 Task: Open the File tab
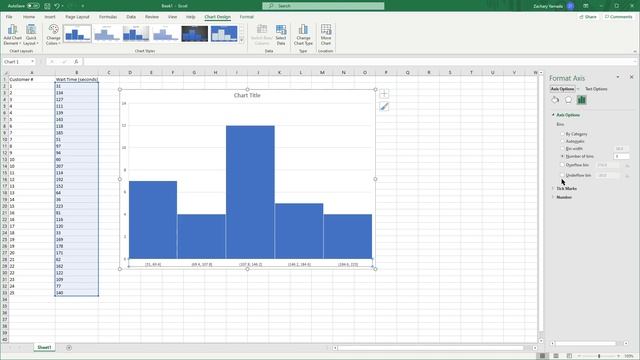(x=9, y=17)
